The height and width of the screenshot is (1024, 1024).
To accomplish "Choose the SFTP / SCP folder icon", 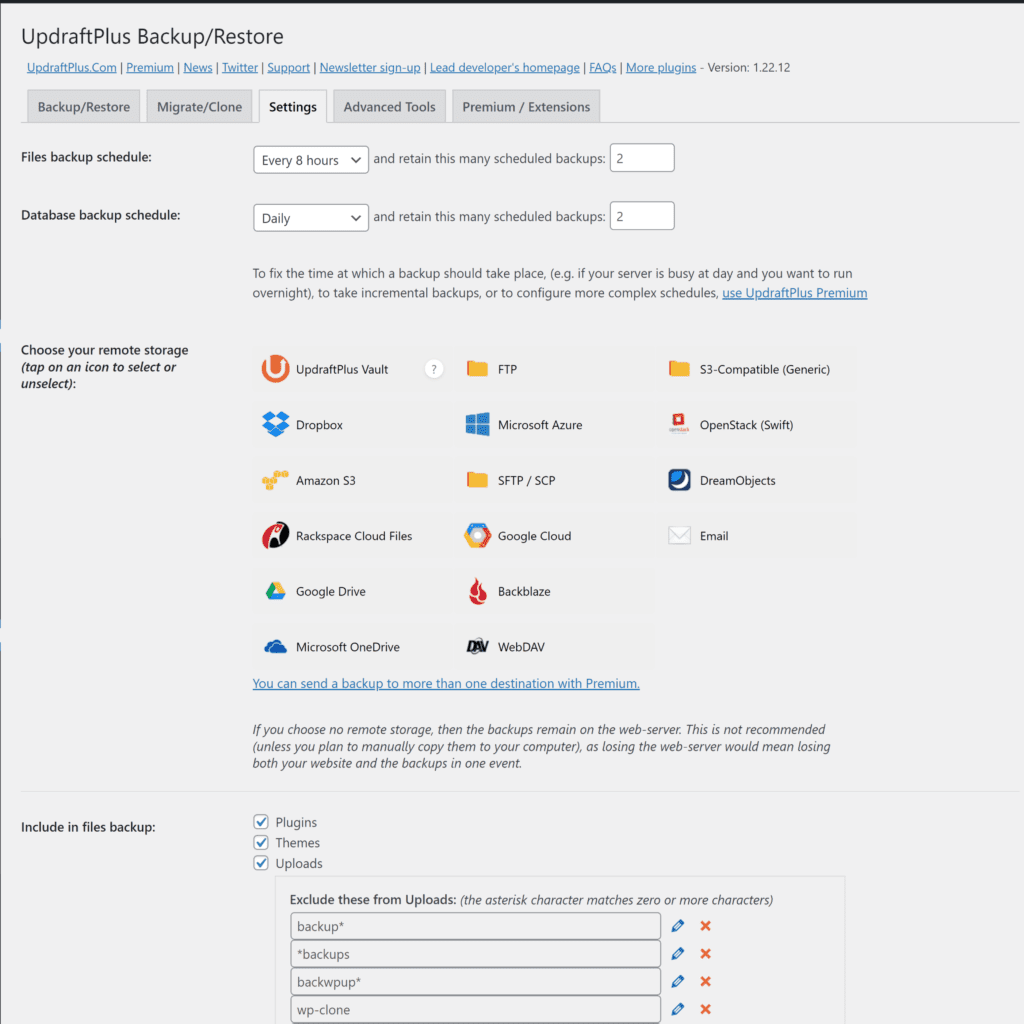I will tap(477, 480).
